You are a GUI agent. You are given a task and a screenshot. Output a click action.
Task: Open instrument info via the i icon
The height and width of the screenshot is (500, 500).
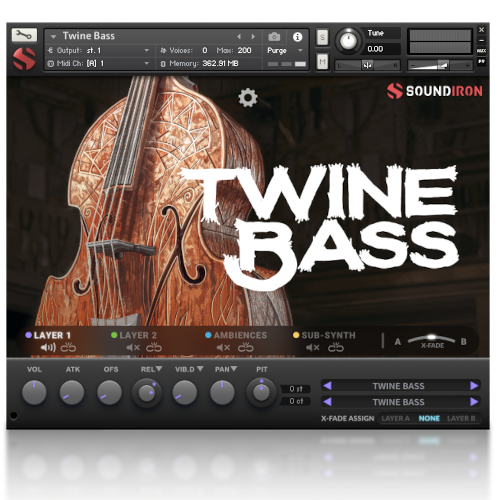click(297, 37)
